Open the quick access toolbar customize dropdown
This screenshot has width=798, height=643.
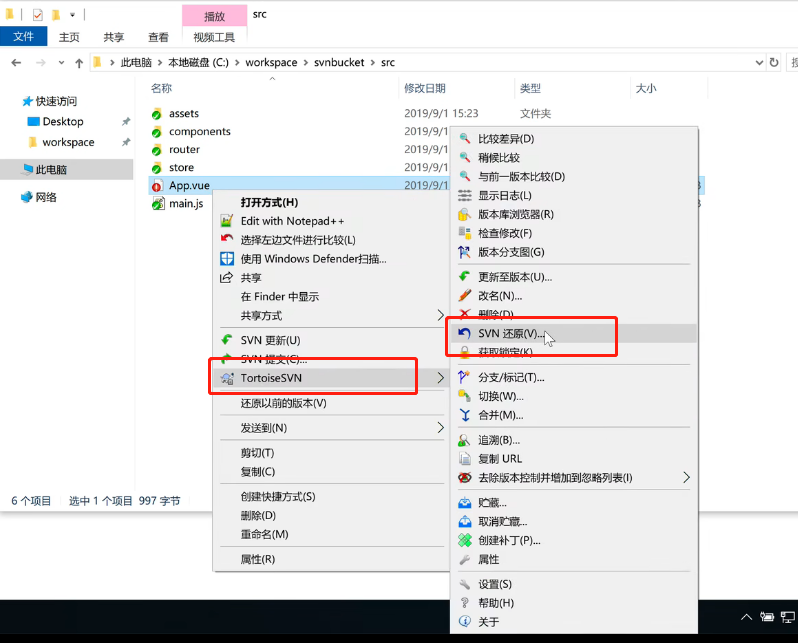click(72, 15)
